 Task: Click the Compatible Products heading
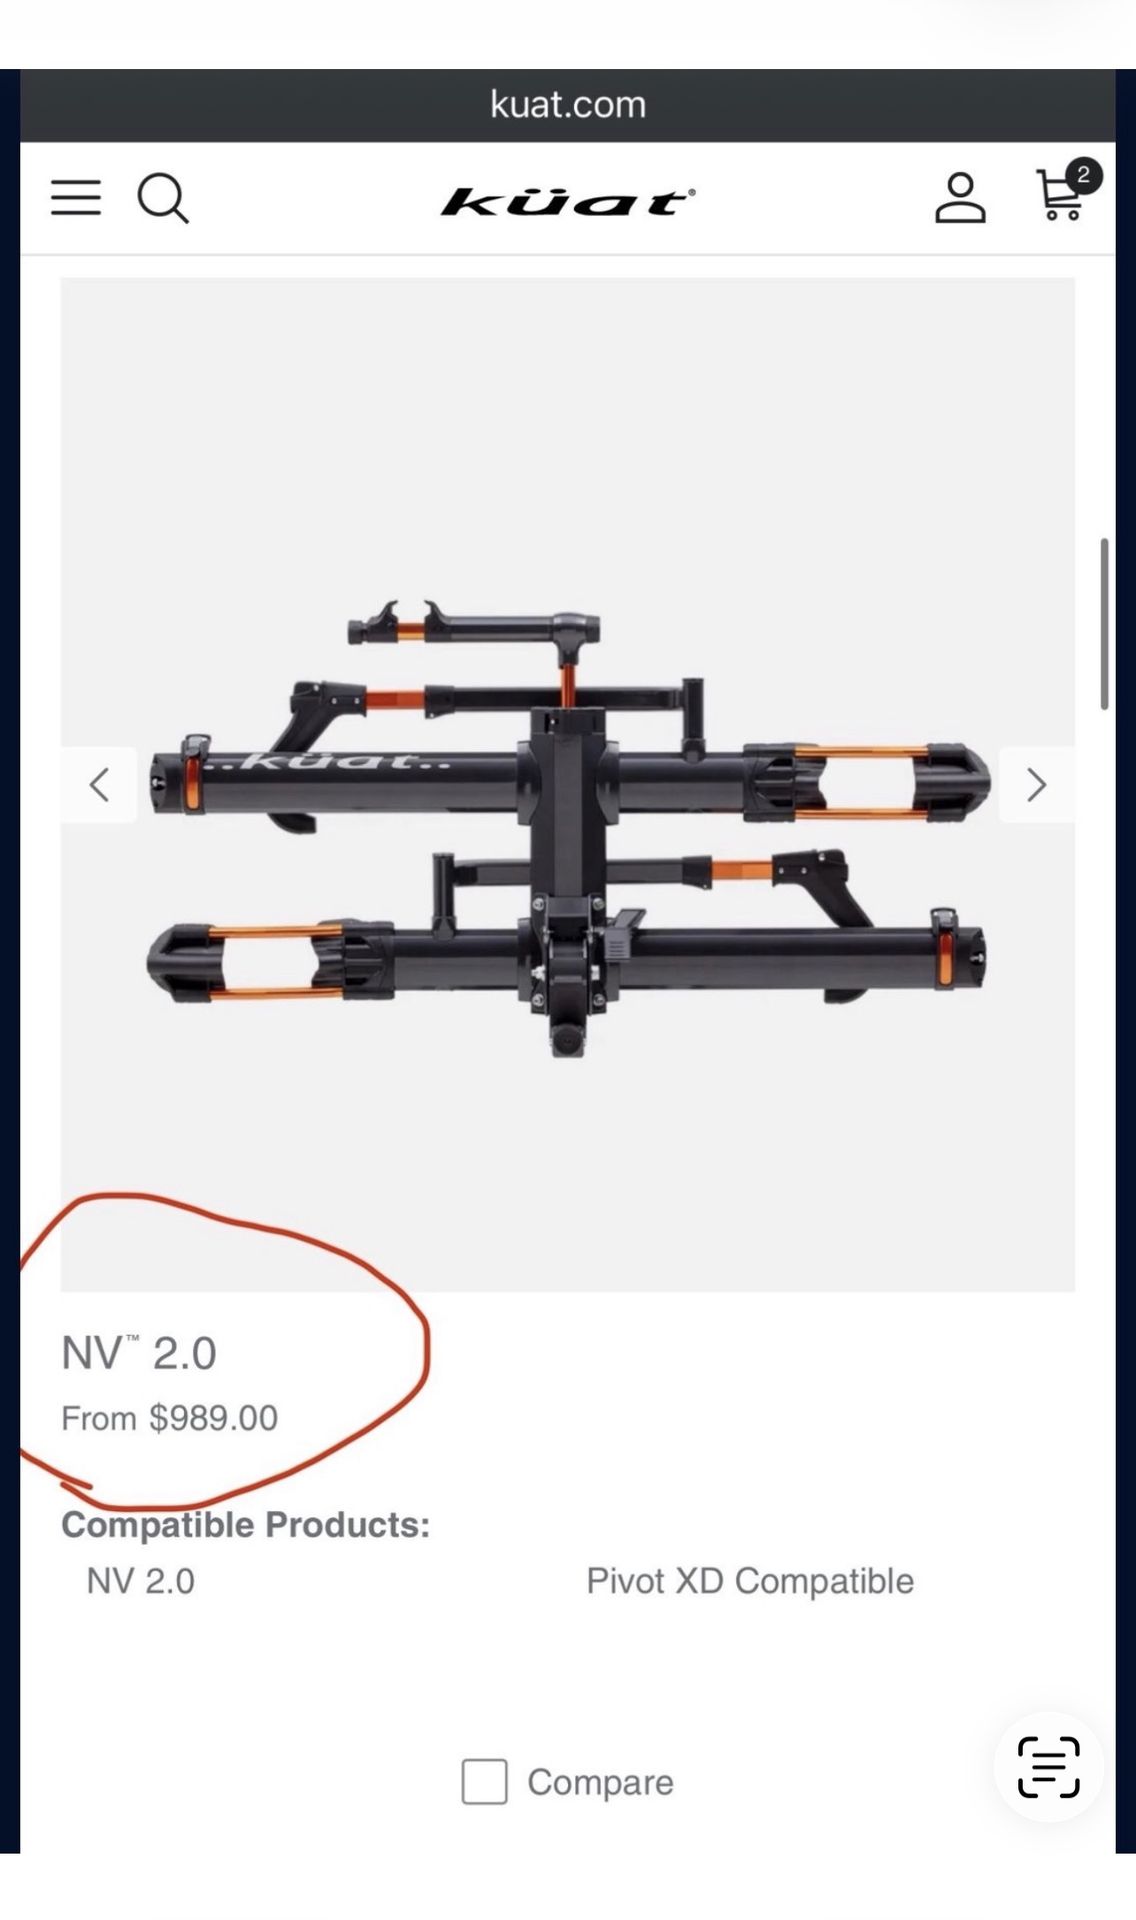tap(245, 1525)
